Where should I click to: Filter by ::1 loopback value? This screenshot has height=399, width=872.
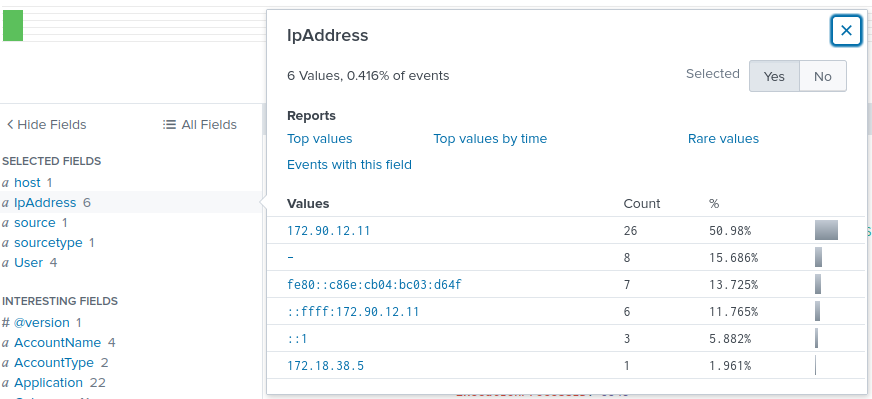coord(297,339)
